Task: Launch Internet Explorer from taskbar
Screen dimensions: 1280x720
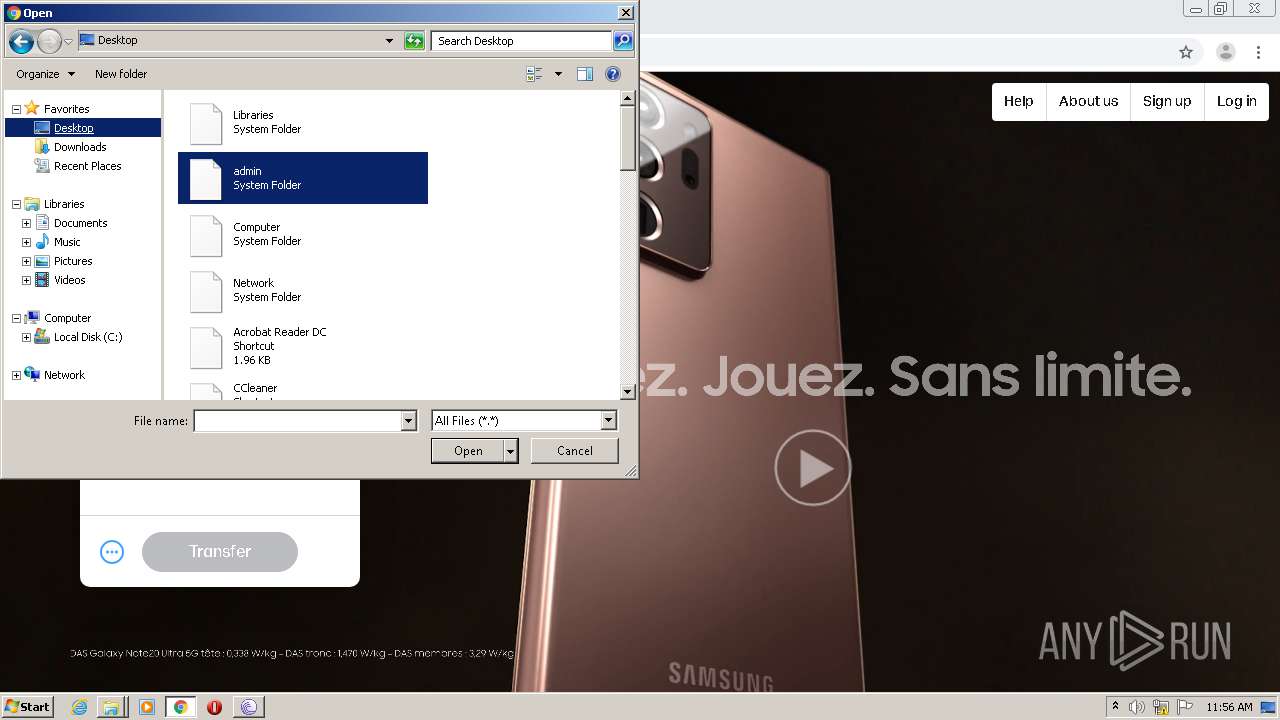Action: coord(80,707)
